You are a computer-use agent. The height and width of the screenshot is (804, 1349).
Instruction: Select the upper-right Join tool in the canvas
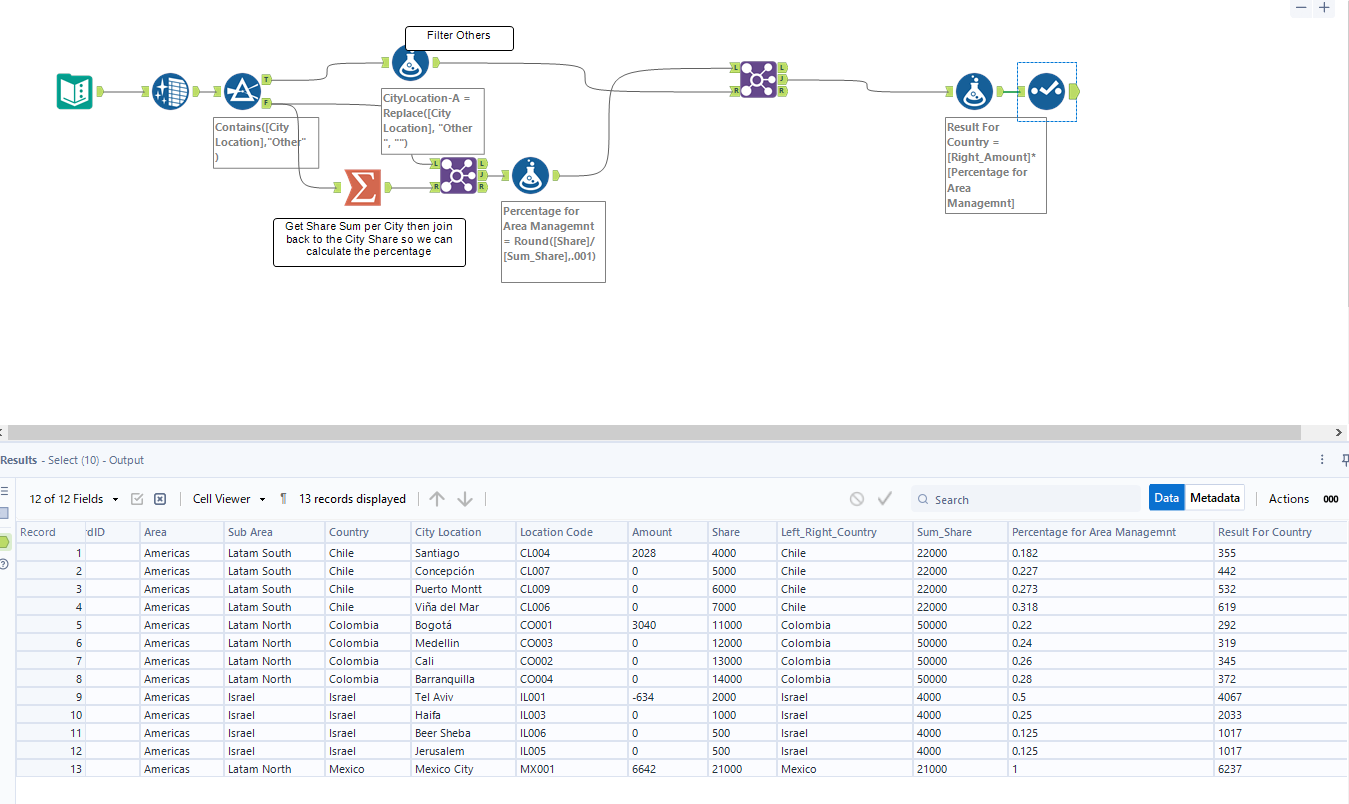pos(758,77)
